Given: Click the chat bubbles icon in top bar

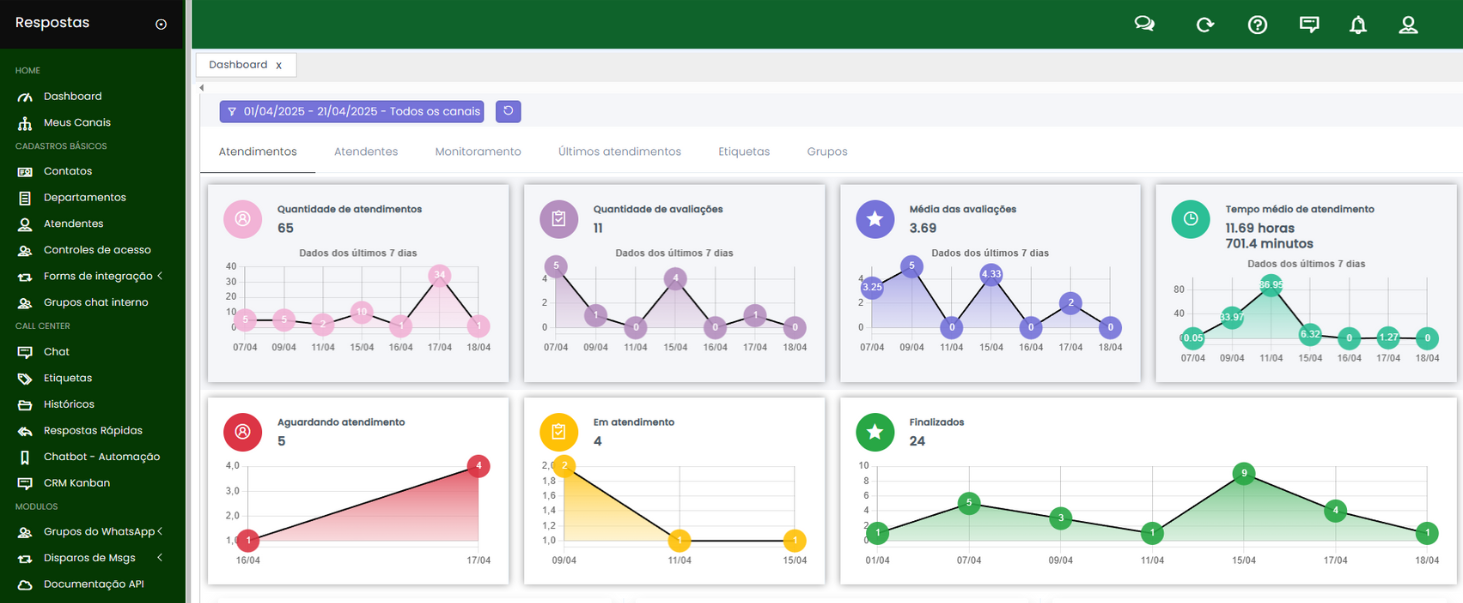Looking at the screenshot, I should click(x=1144, y=24).
